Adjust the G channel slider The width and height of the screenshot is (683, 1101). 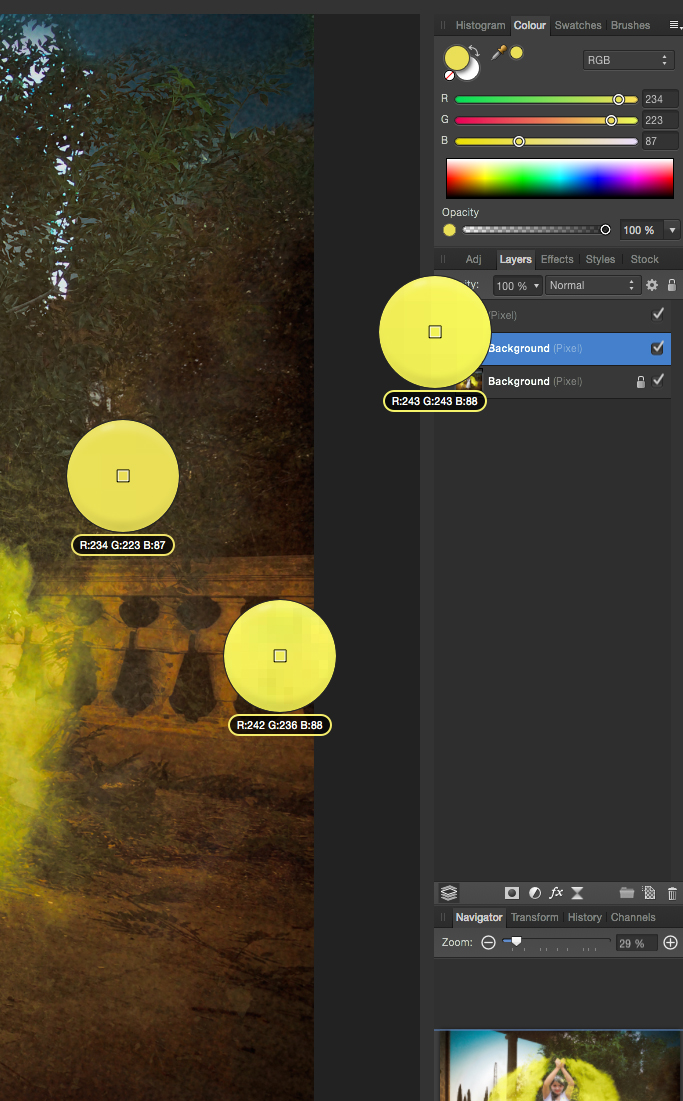pyautogui.click(x=546, y=121)
